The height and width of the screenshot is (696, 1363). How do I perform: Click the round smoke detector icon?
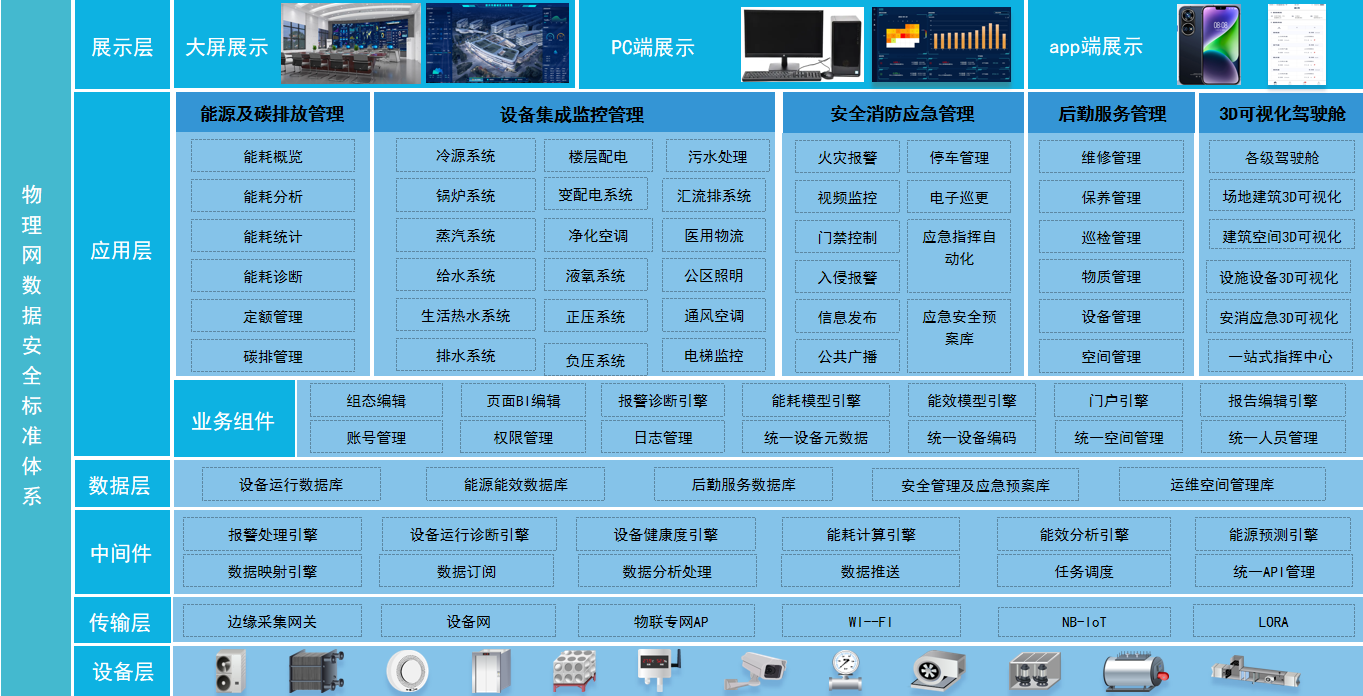point(406,670)
